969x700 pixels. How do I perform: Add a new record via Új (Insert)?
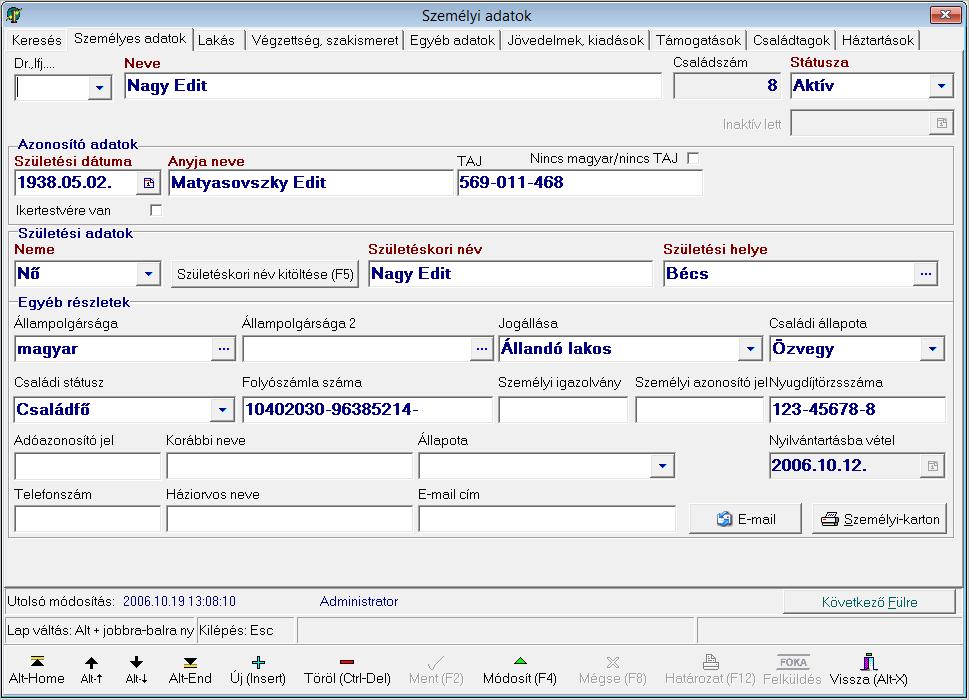[258, 670]
